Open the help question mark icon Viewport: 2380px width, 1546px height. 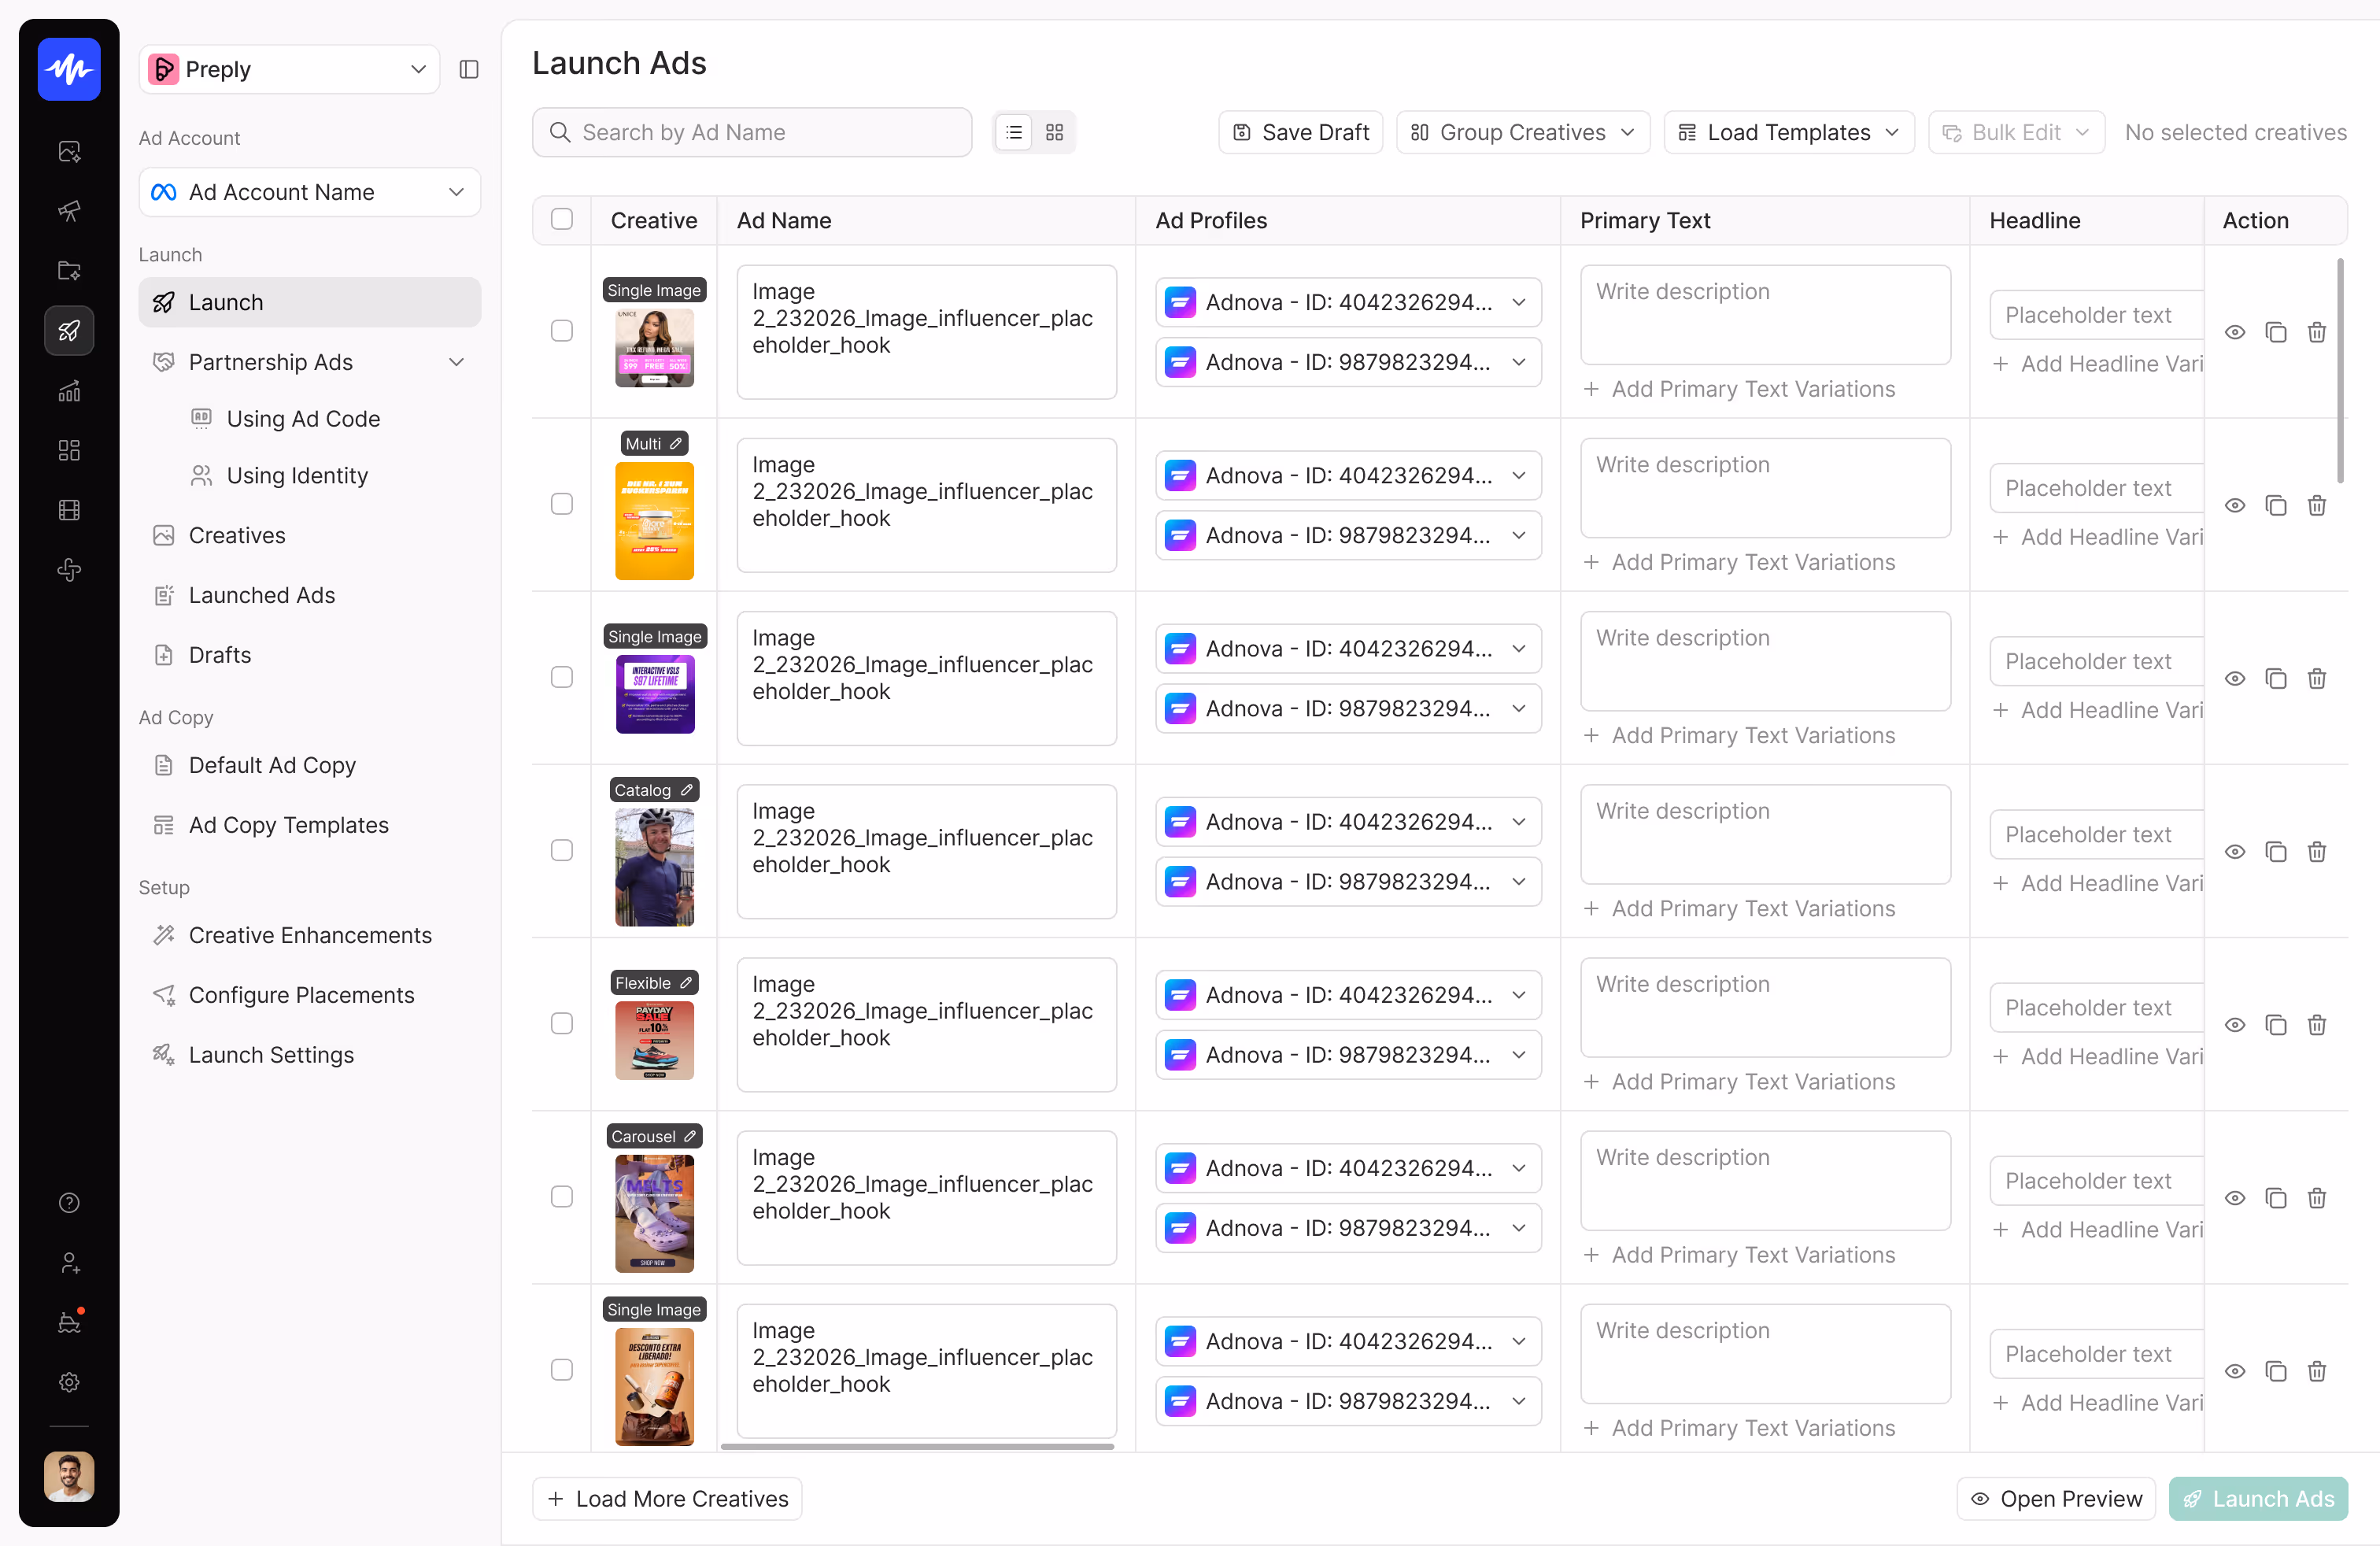69,1202
